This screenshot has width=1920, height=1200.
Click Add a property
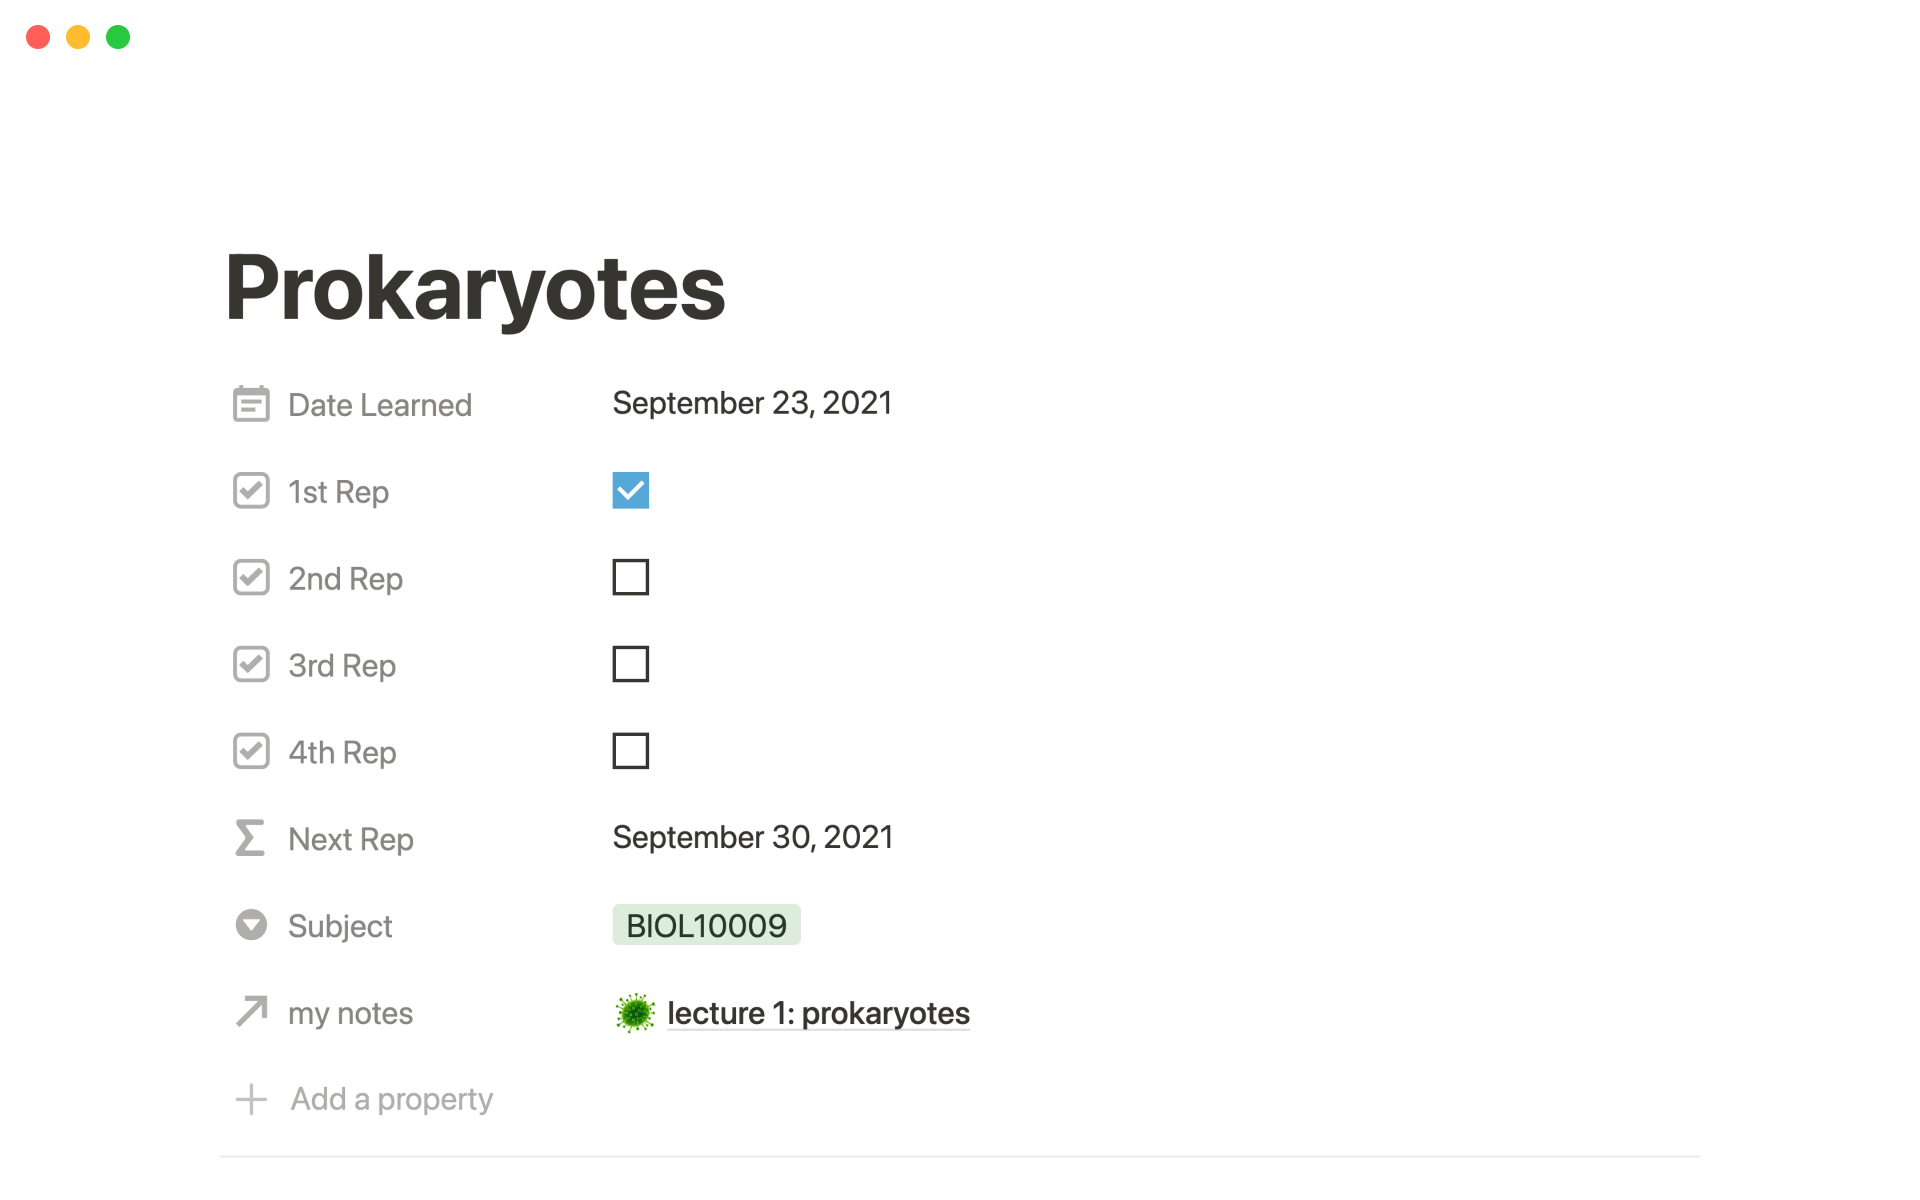(x=391, y=1099)
